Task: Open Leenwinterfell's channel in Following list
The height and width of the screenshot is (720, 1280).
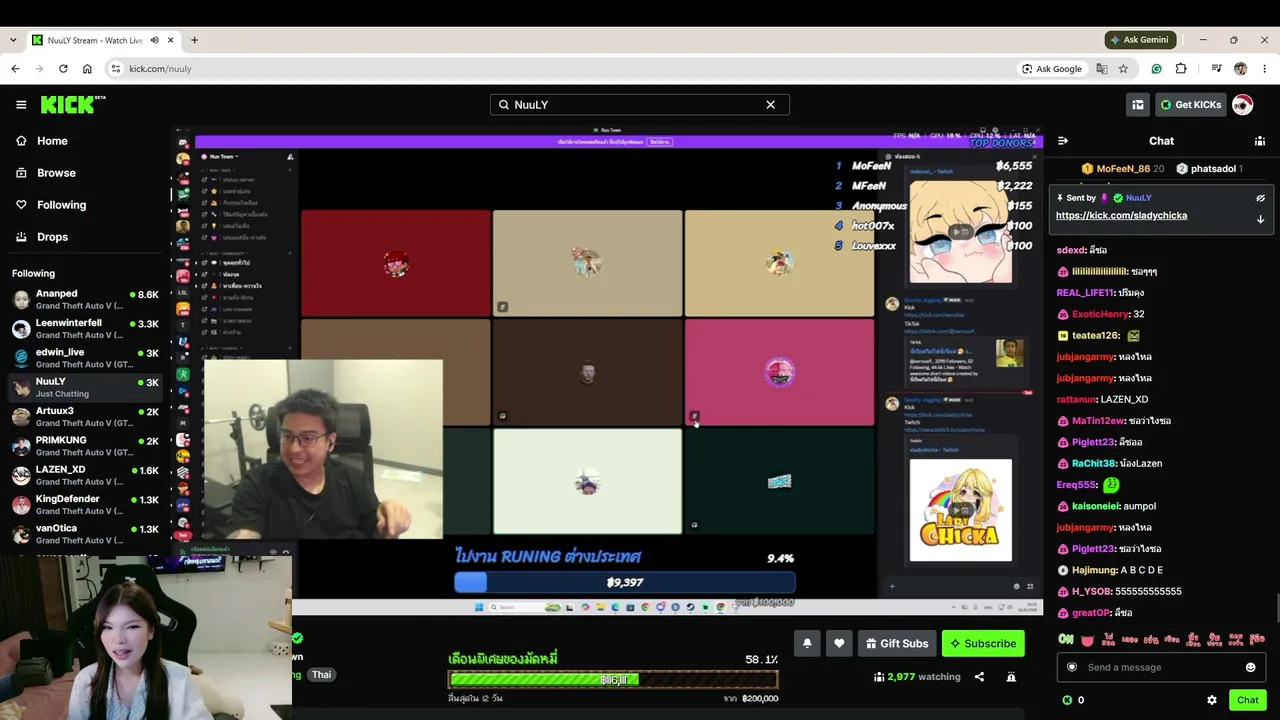Action: (85, 329)
